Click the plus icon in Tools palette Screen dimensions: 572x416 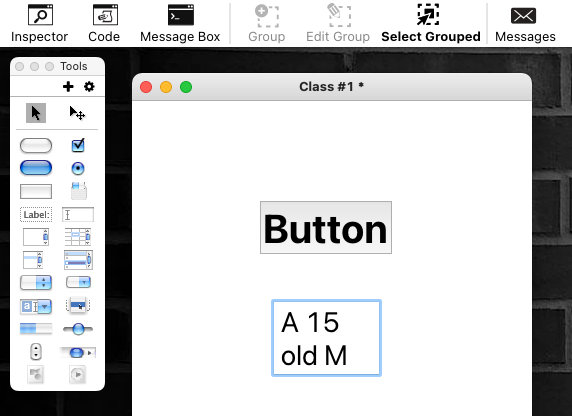coord(68,86)
